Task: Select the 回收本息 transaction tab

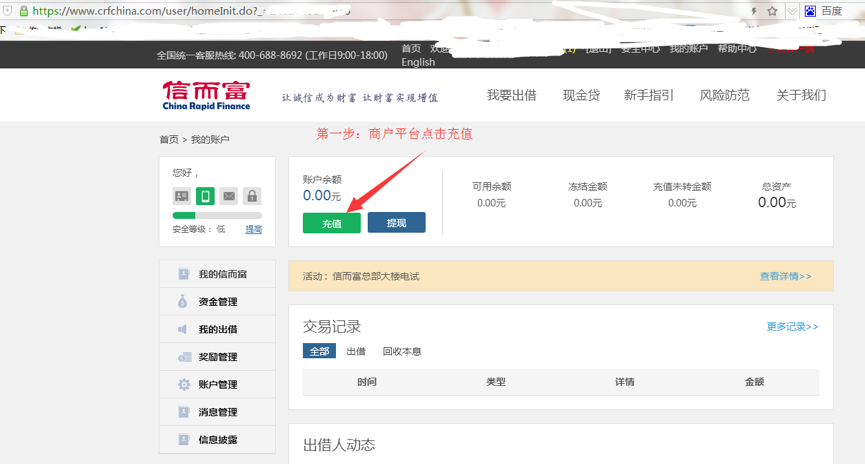Action: [402, 351]
